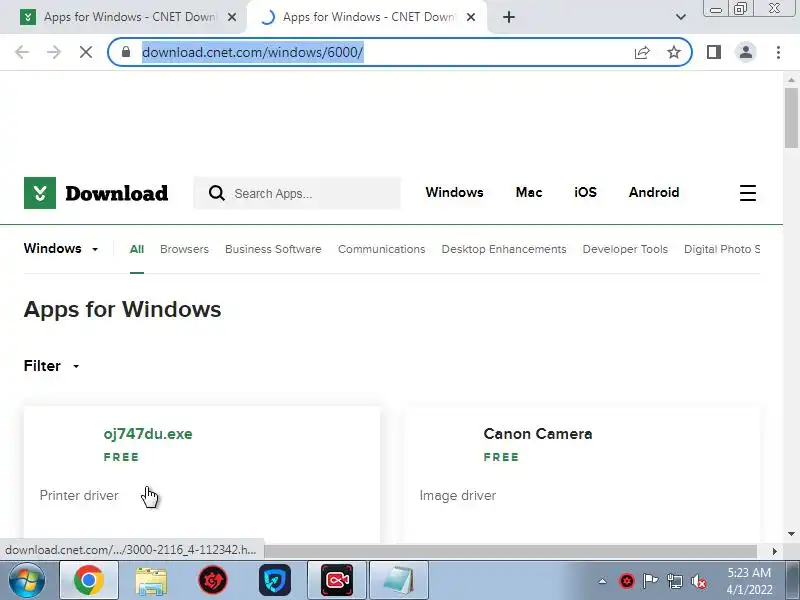The image size is (800, 600).
Task: Open Desktop Enhancements category
Action: pos(504,249)
